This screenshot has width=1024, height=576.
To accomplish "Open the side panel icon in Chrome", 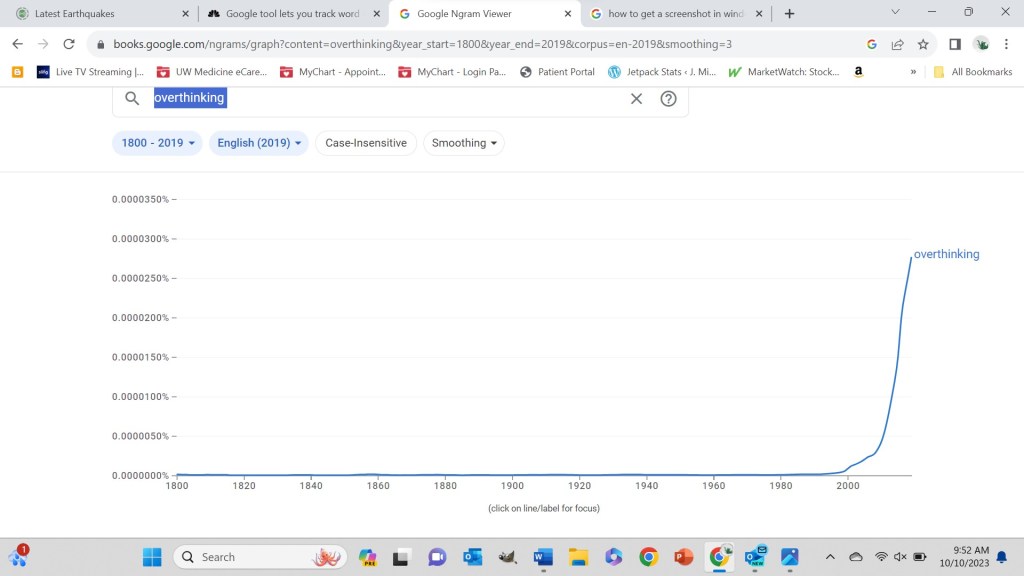I will pos(955,44).
